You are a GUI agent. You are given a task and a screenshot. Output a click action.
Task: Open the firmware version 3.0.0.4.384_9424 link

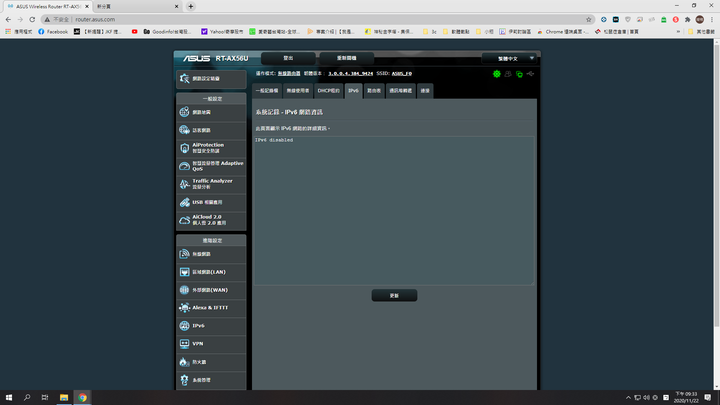(350, 73)
